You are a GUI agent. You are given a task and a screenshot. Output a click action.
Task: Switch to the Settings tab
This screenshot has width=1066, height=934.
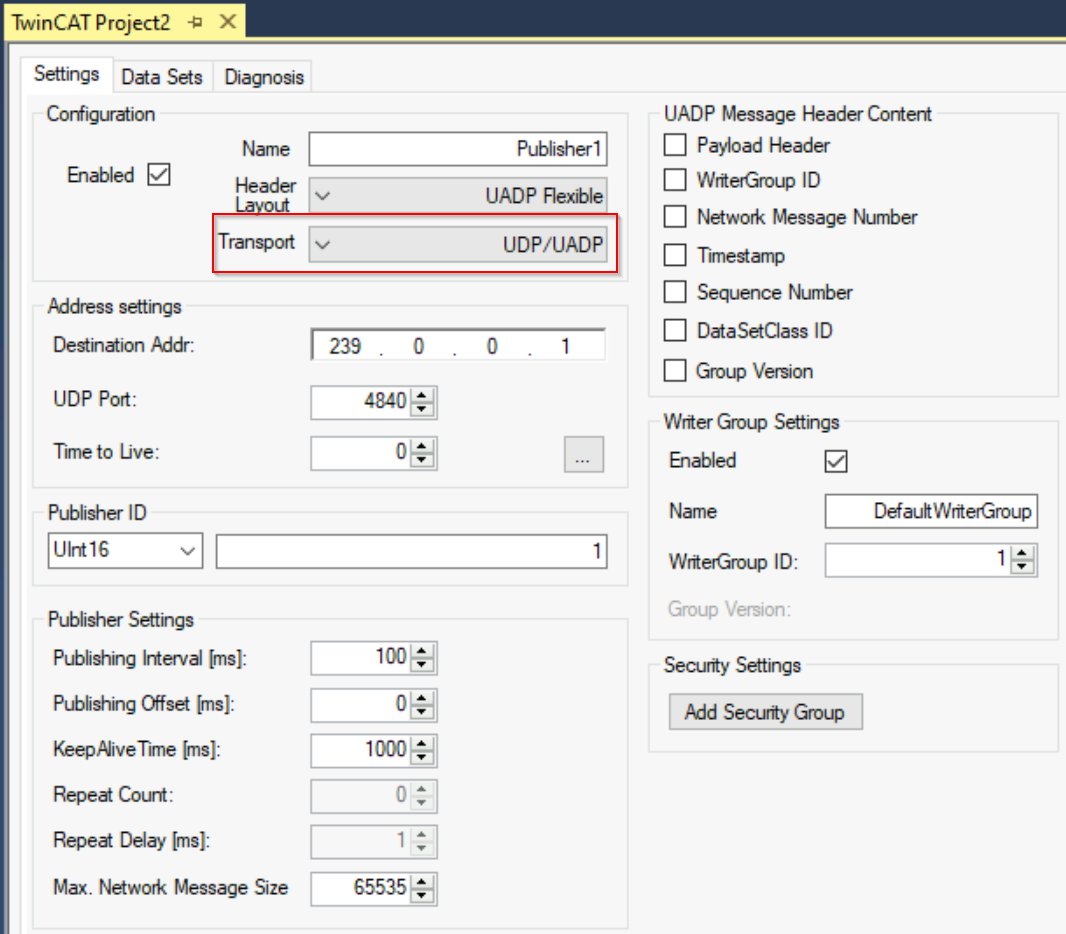click(x=67, y=74)
